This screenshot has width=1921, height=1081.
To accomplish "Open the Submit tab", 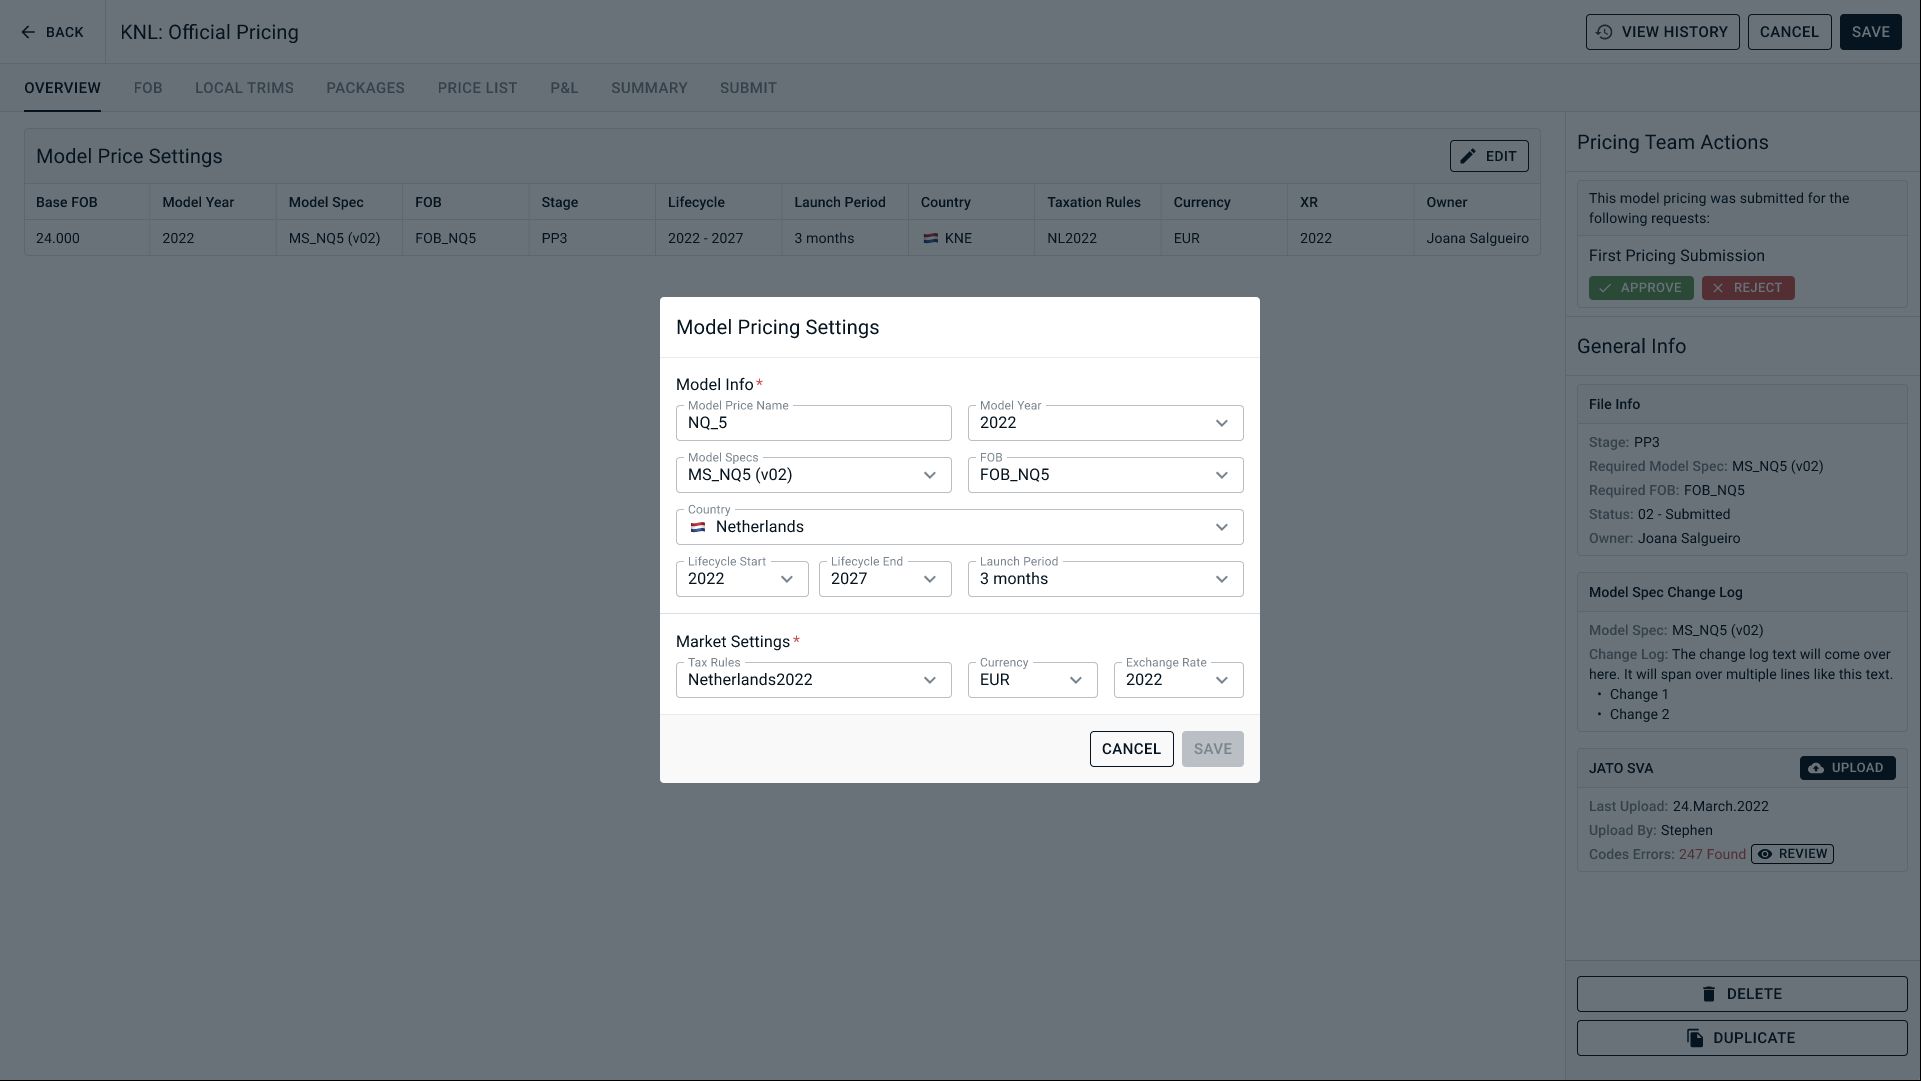I will click(x=748, y=88).
